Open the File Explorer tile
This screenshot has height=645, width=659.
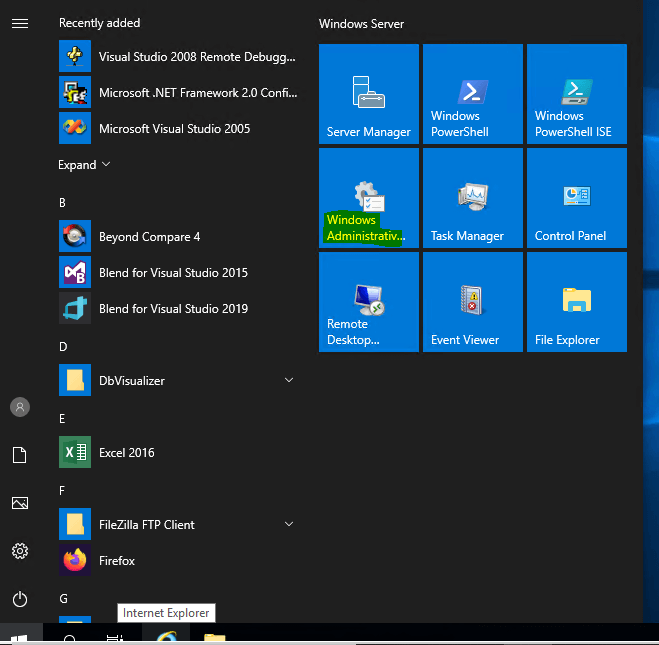click(x=577, y=302)
